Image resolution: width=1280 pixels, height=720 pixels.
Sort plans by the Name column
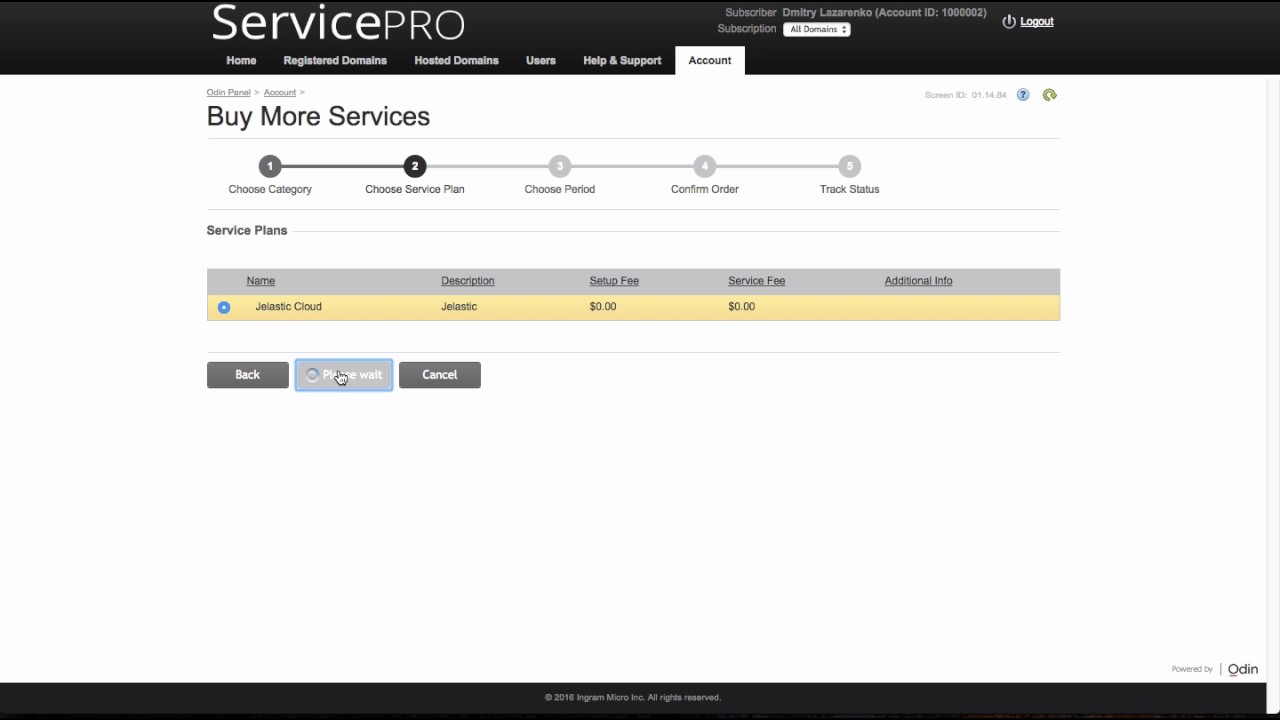261,281
